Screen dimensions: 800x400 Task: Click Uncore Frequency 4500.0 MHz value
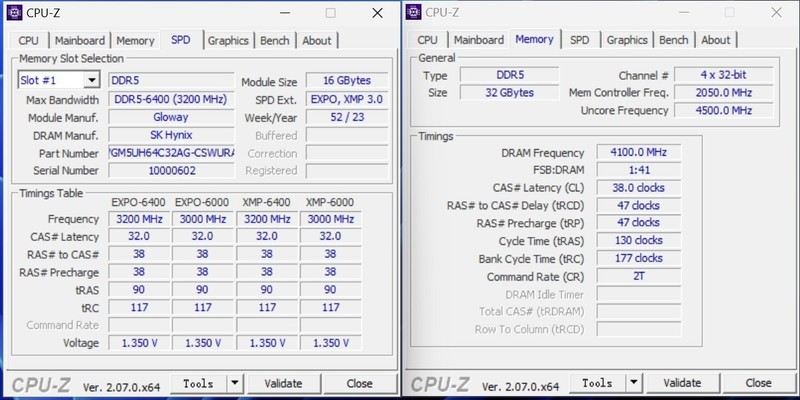tap(723, 111)
